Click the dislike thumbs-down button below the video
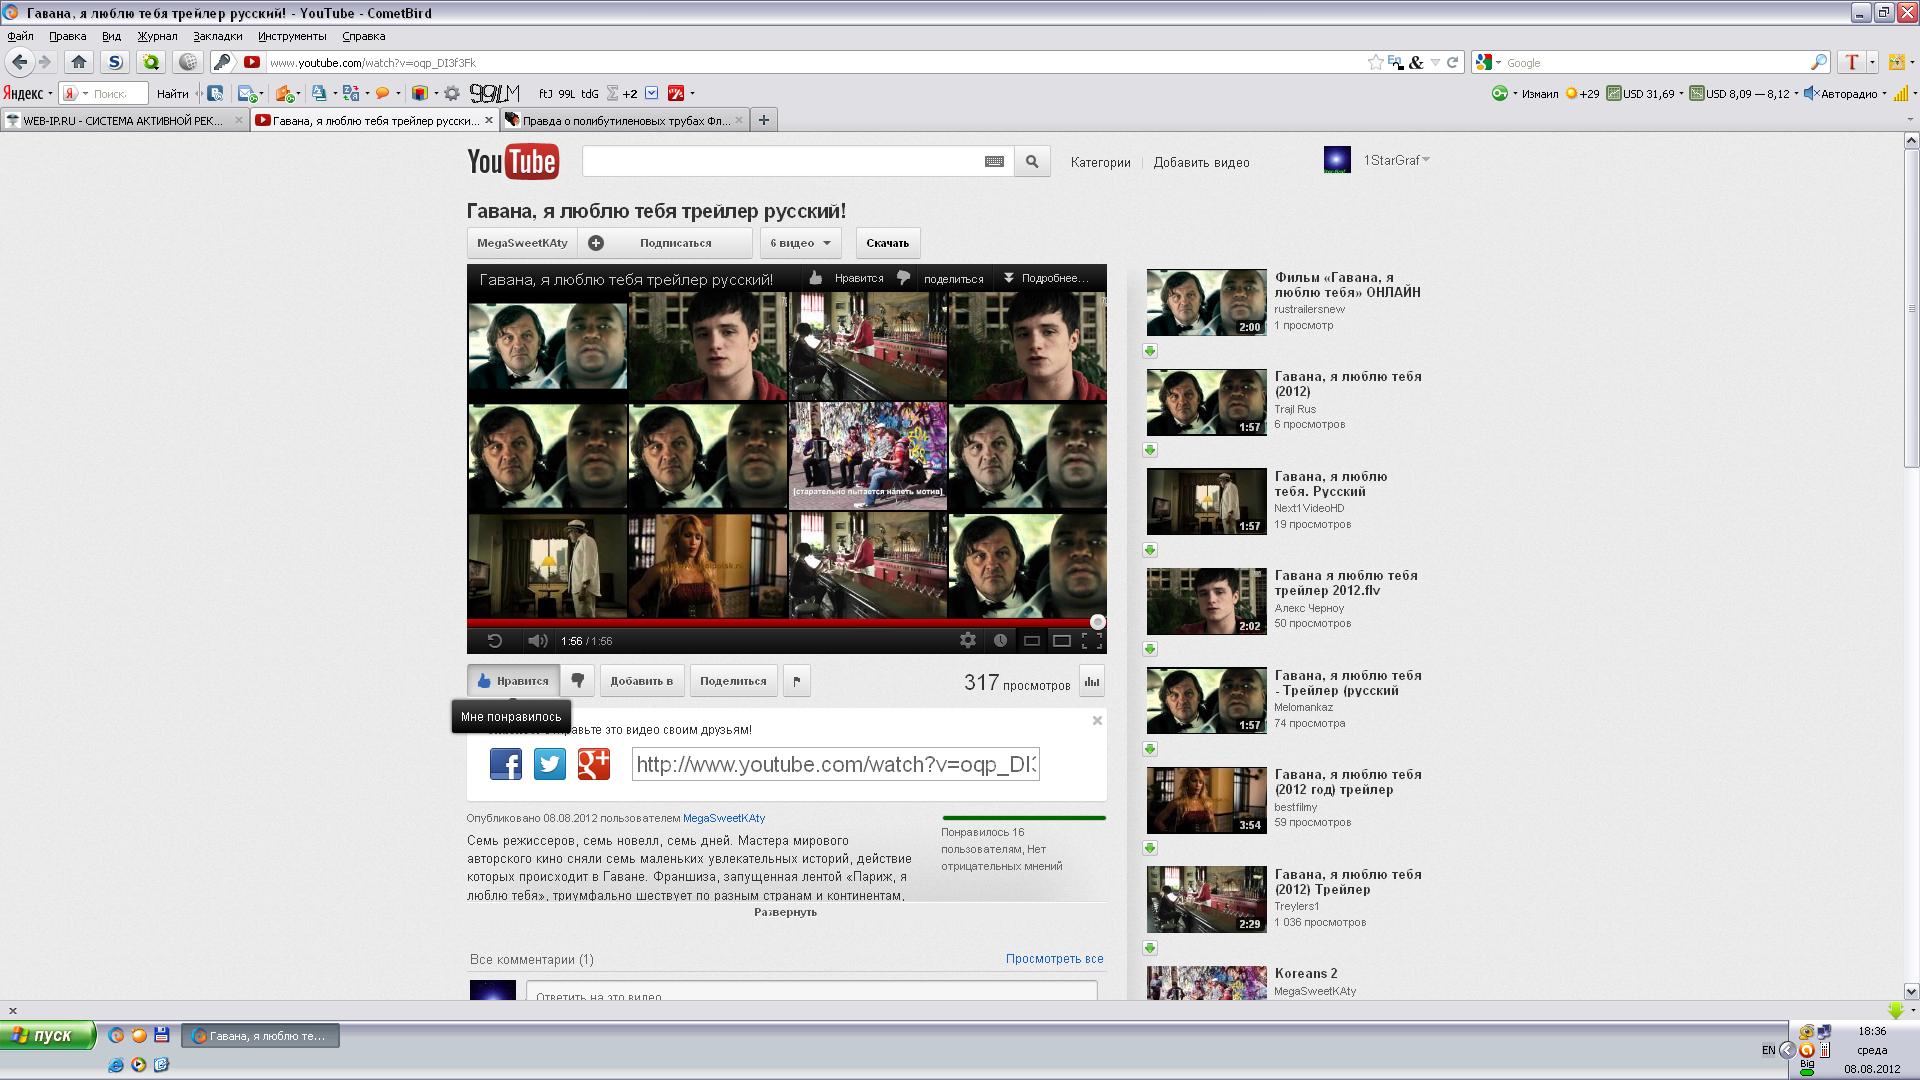This screenshot has height=1080, width=1920. (x=578, y=681)
